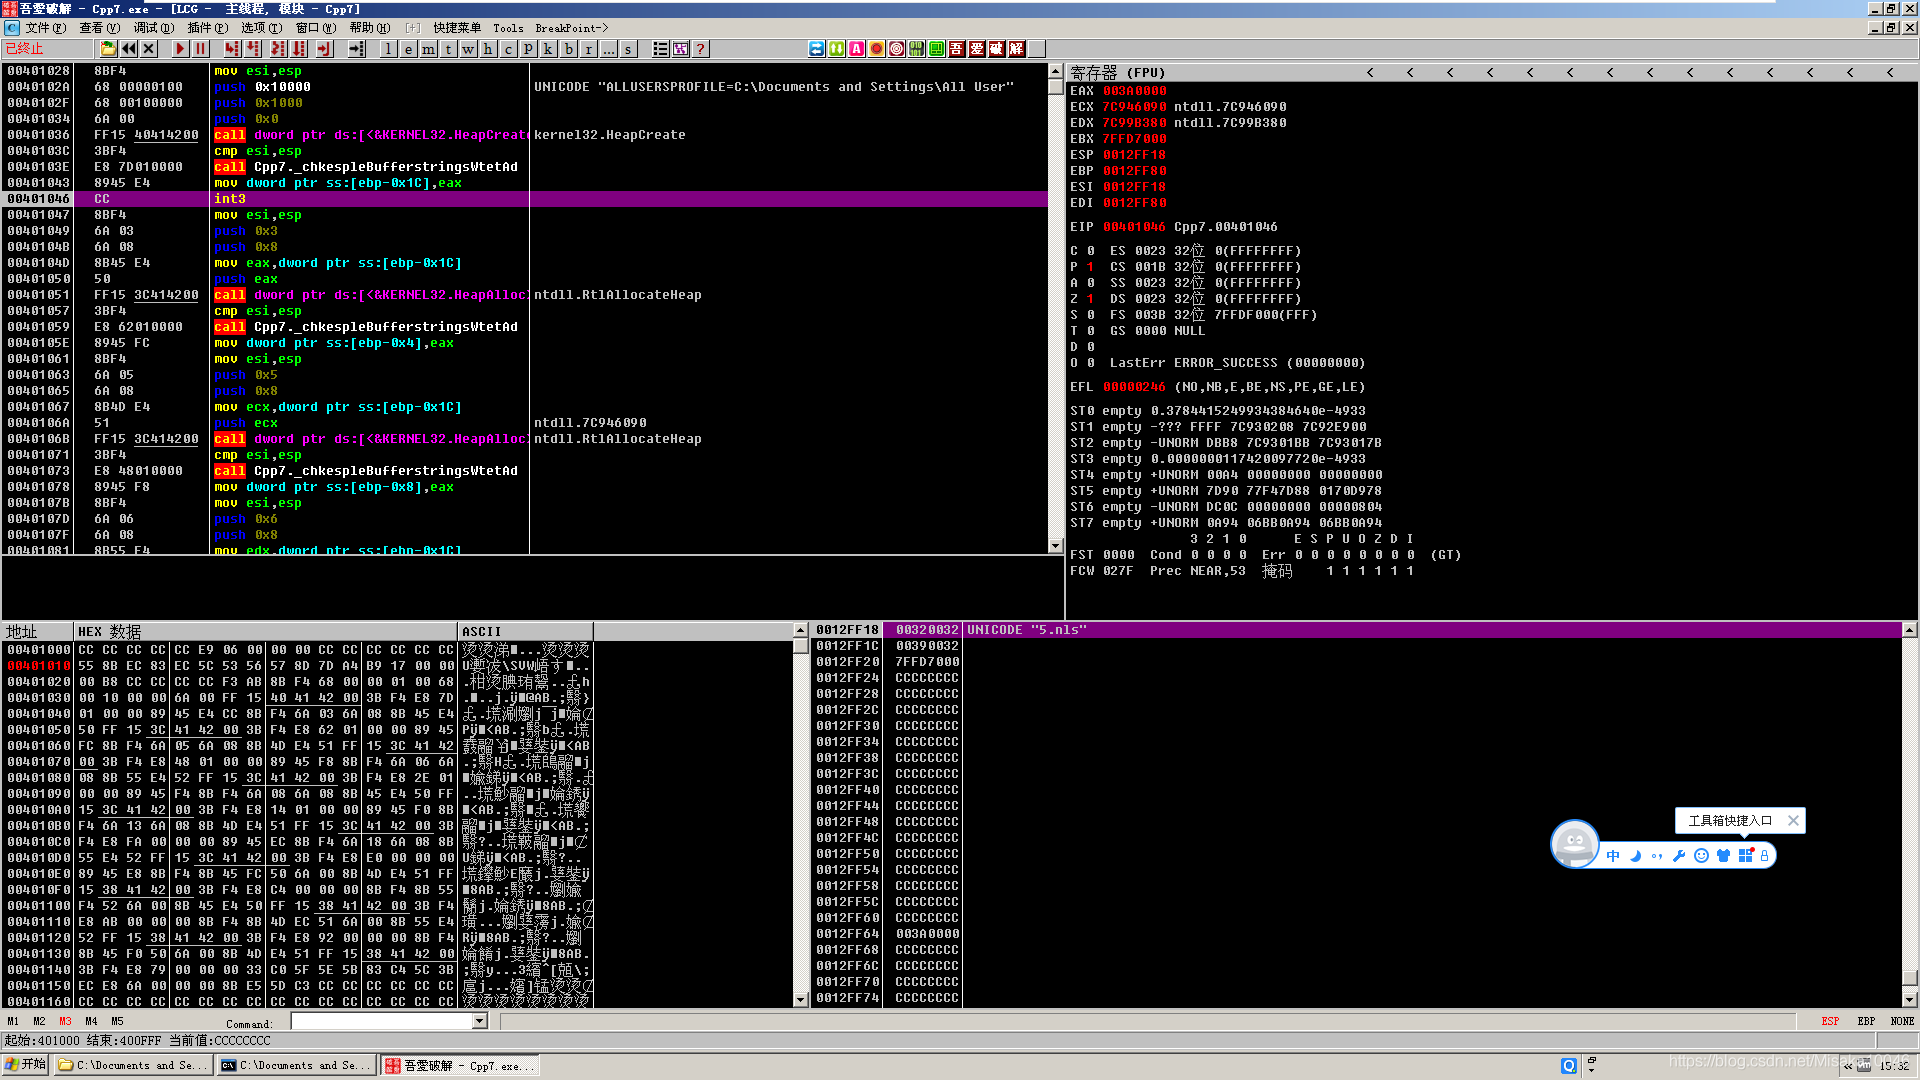The width and height of the screenshot is (1920, 1080).
Task: Execute till return toolbar icon
Action: [323, 49]
